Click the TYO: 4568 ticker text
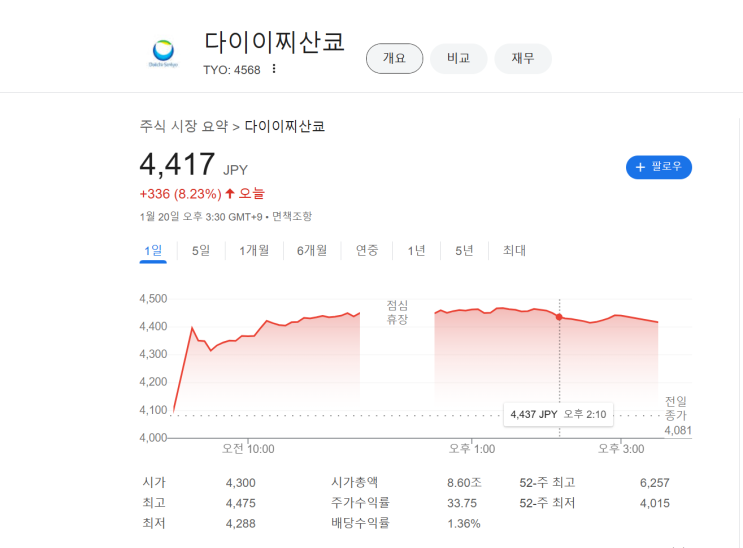 [x=232, y=70]
